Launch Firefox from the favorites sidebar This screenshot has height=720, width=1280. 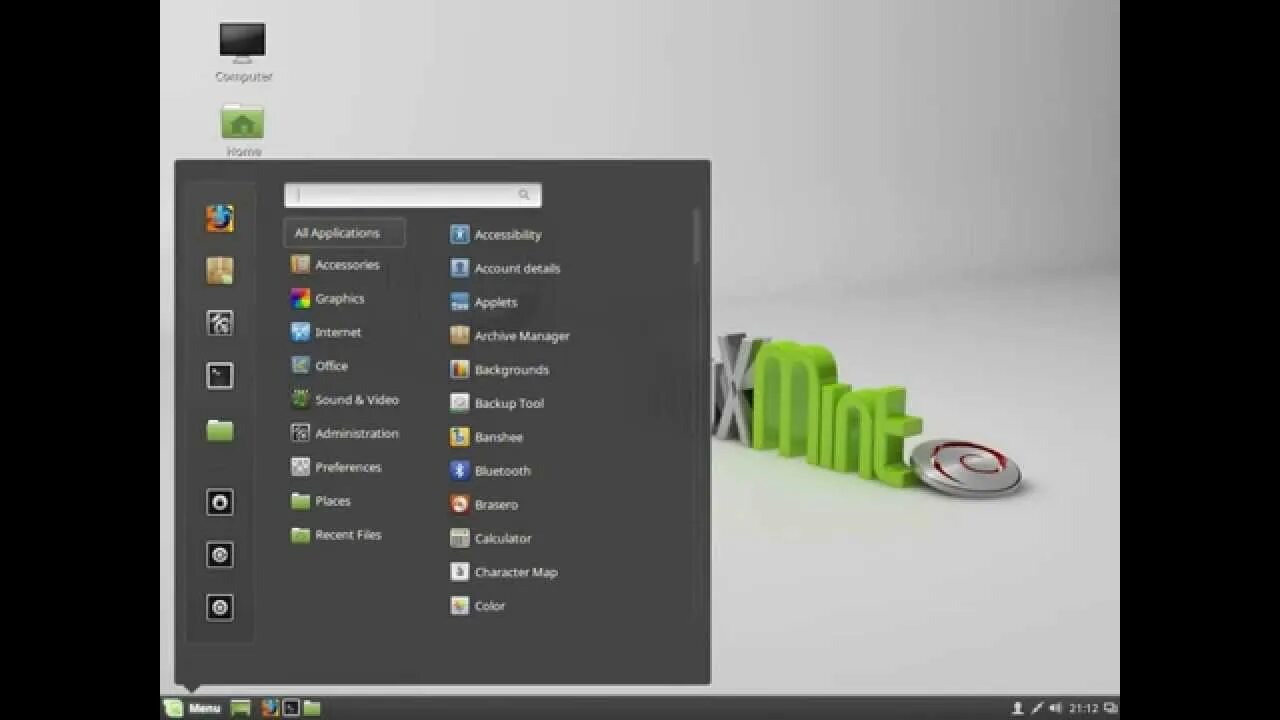220,218
